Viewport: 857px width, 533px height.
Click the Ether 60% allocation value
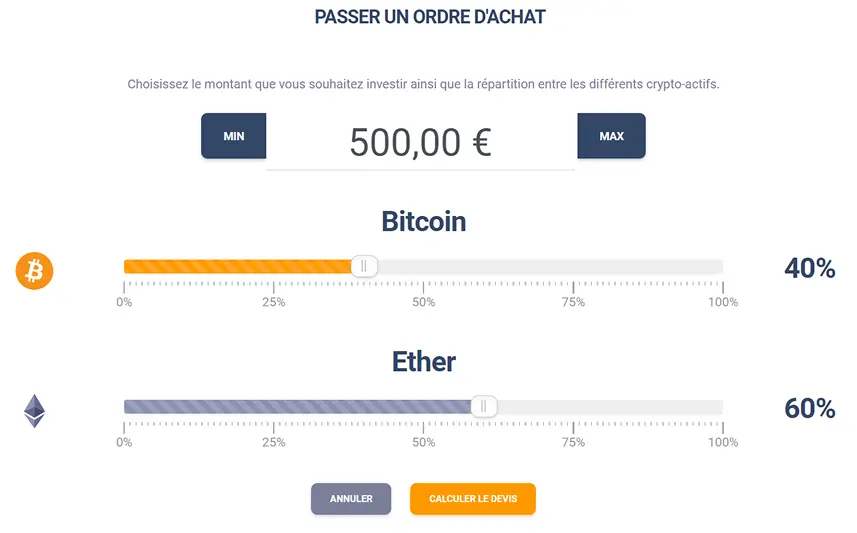pos(809,408)
